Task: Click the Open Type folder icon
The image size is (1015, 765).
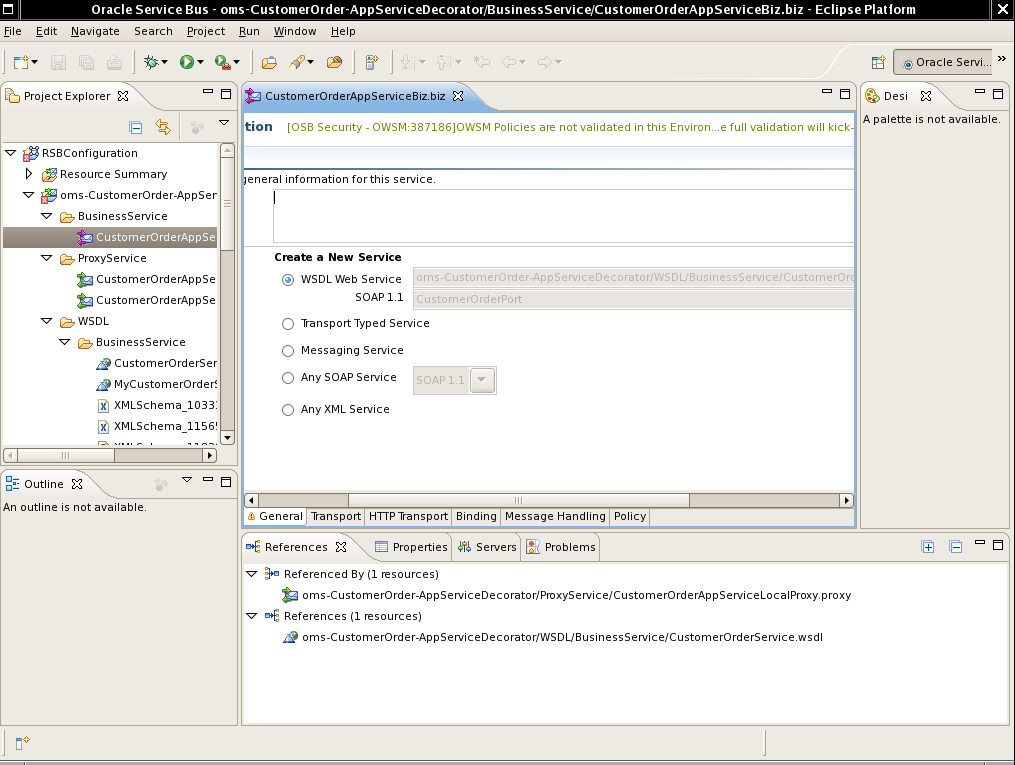Action: (x=269, y=62)
